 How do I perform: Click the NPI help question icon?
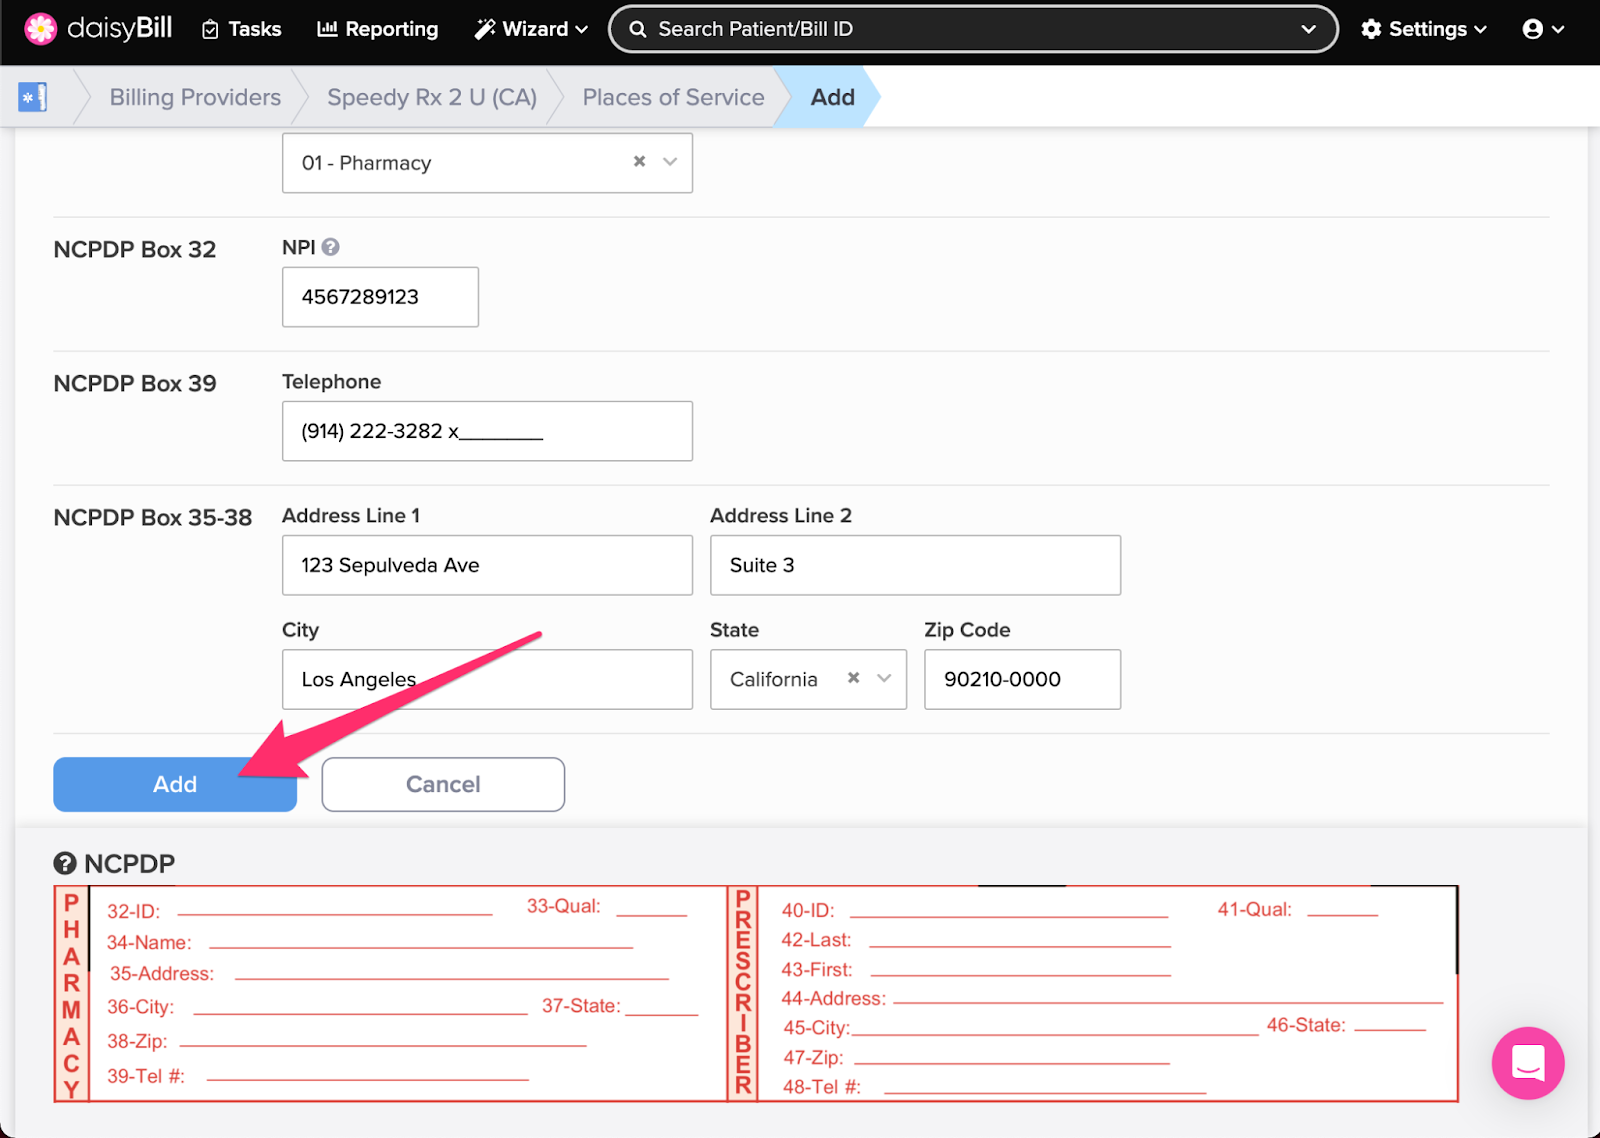331,247
